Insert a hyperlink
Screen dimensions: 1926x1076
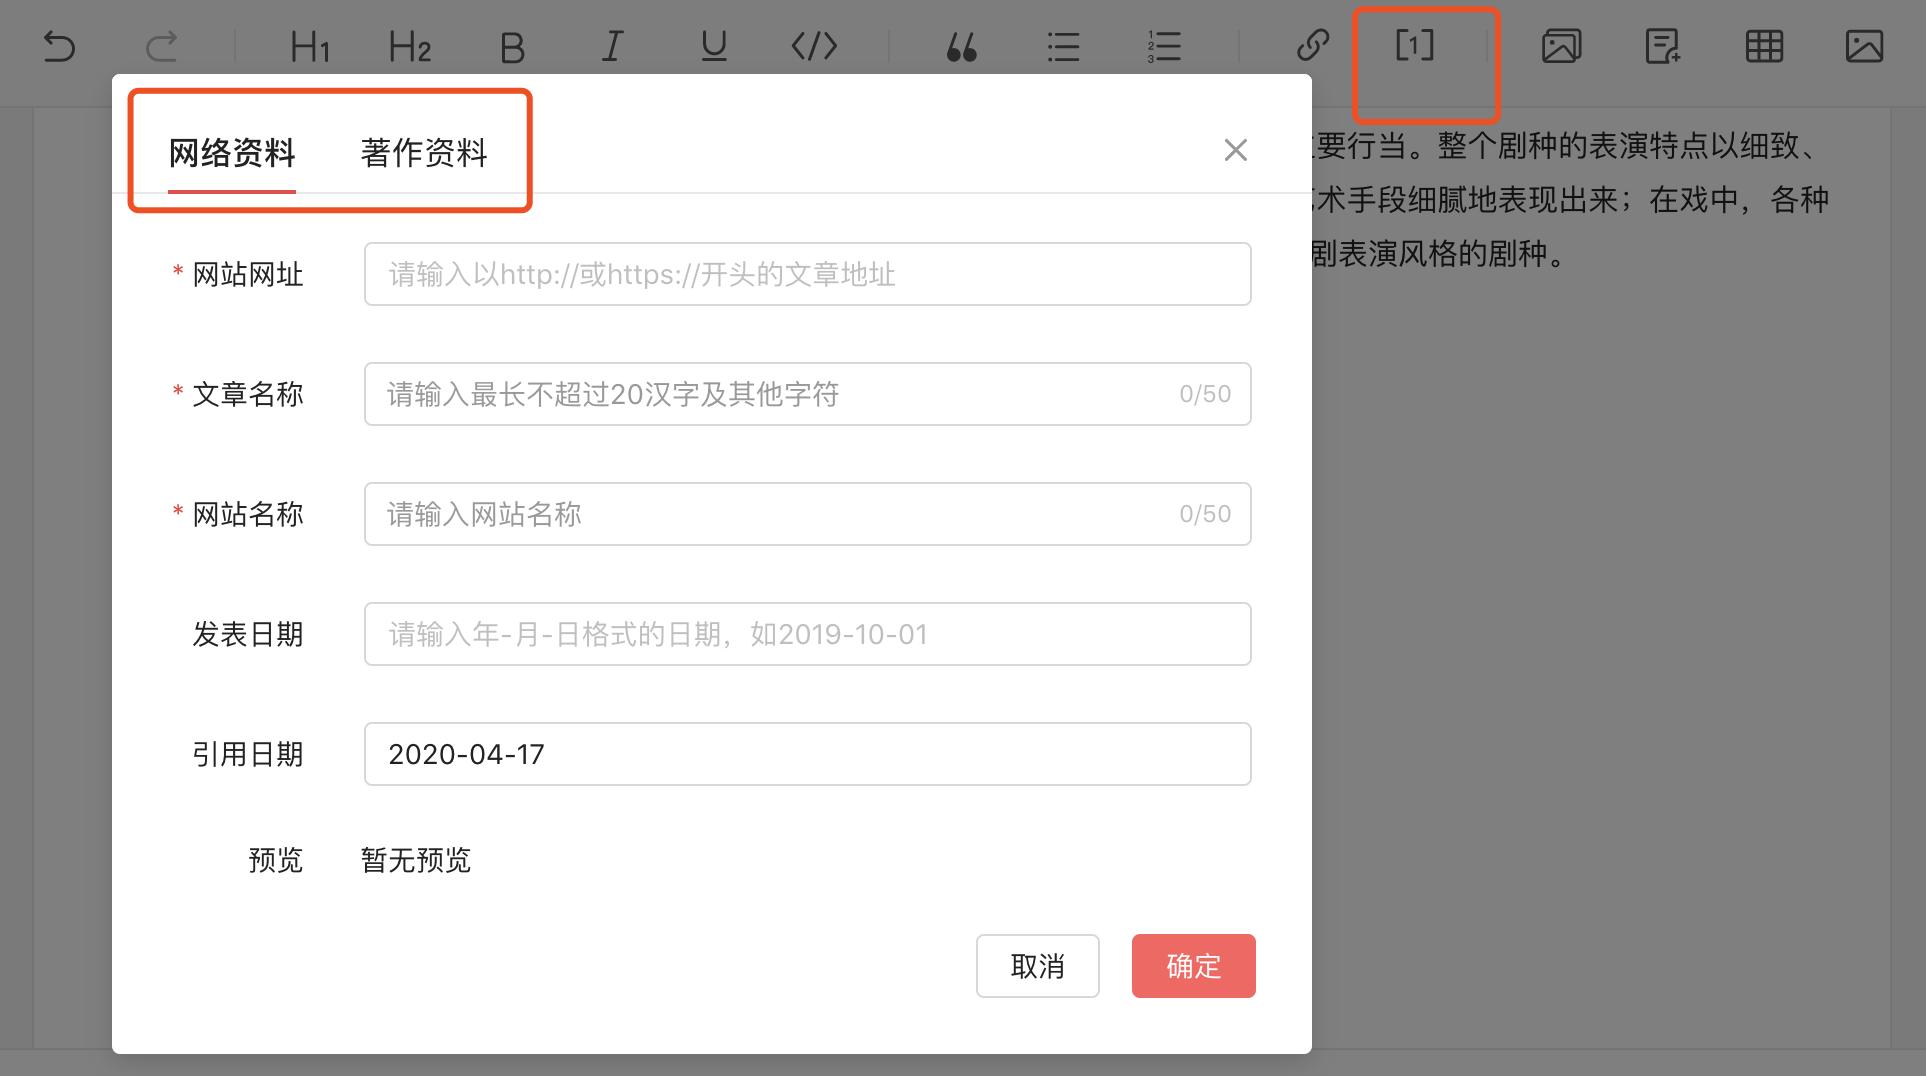[x=1312, y=47]
